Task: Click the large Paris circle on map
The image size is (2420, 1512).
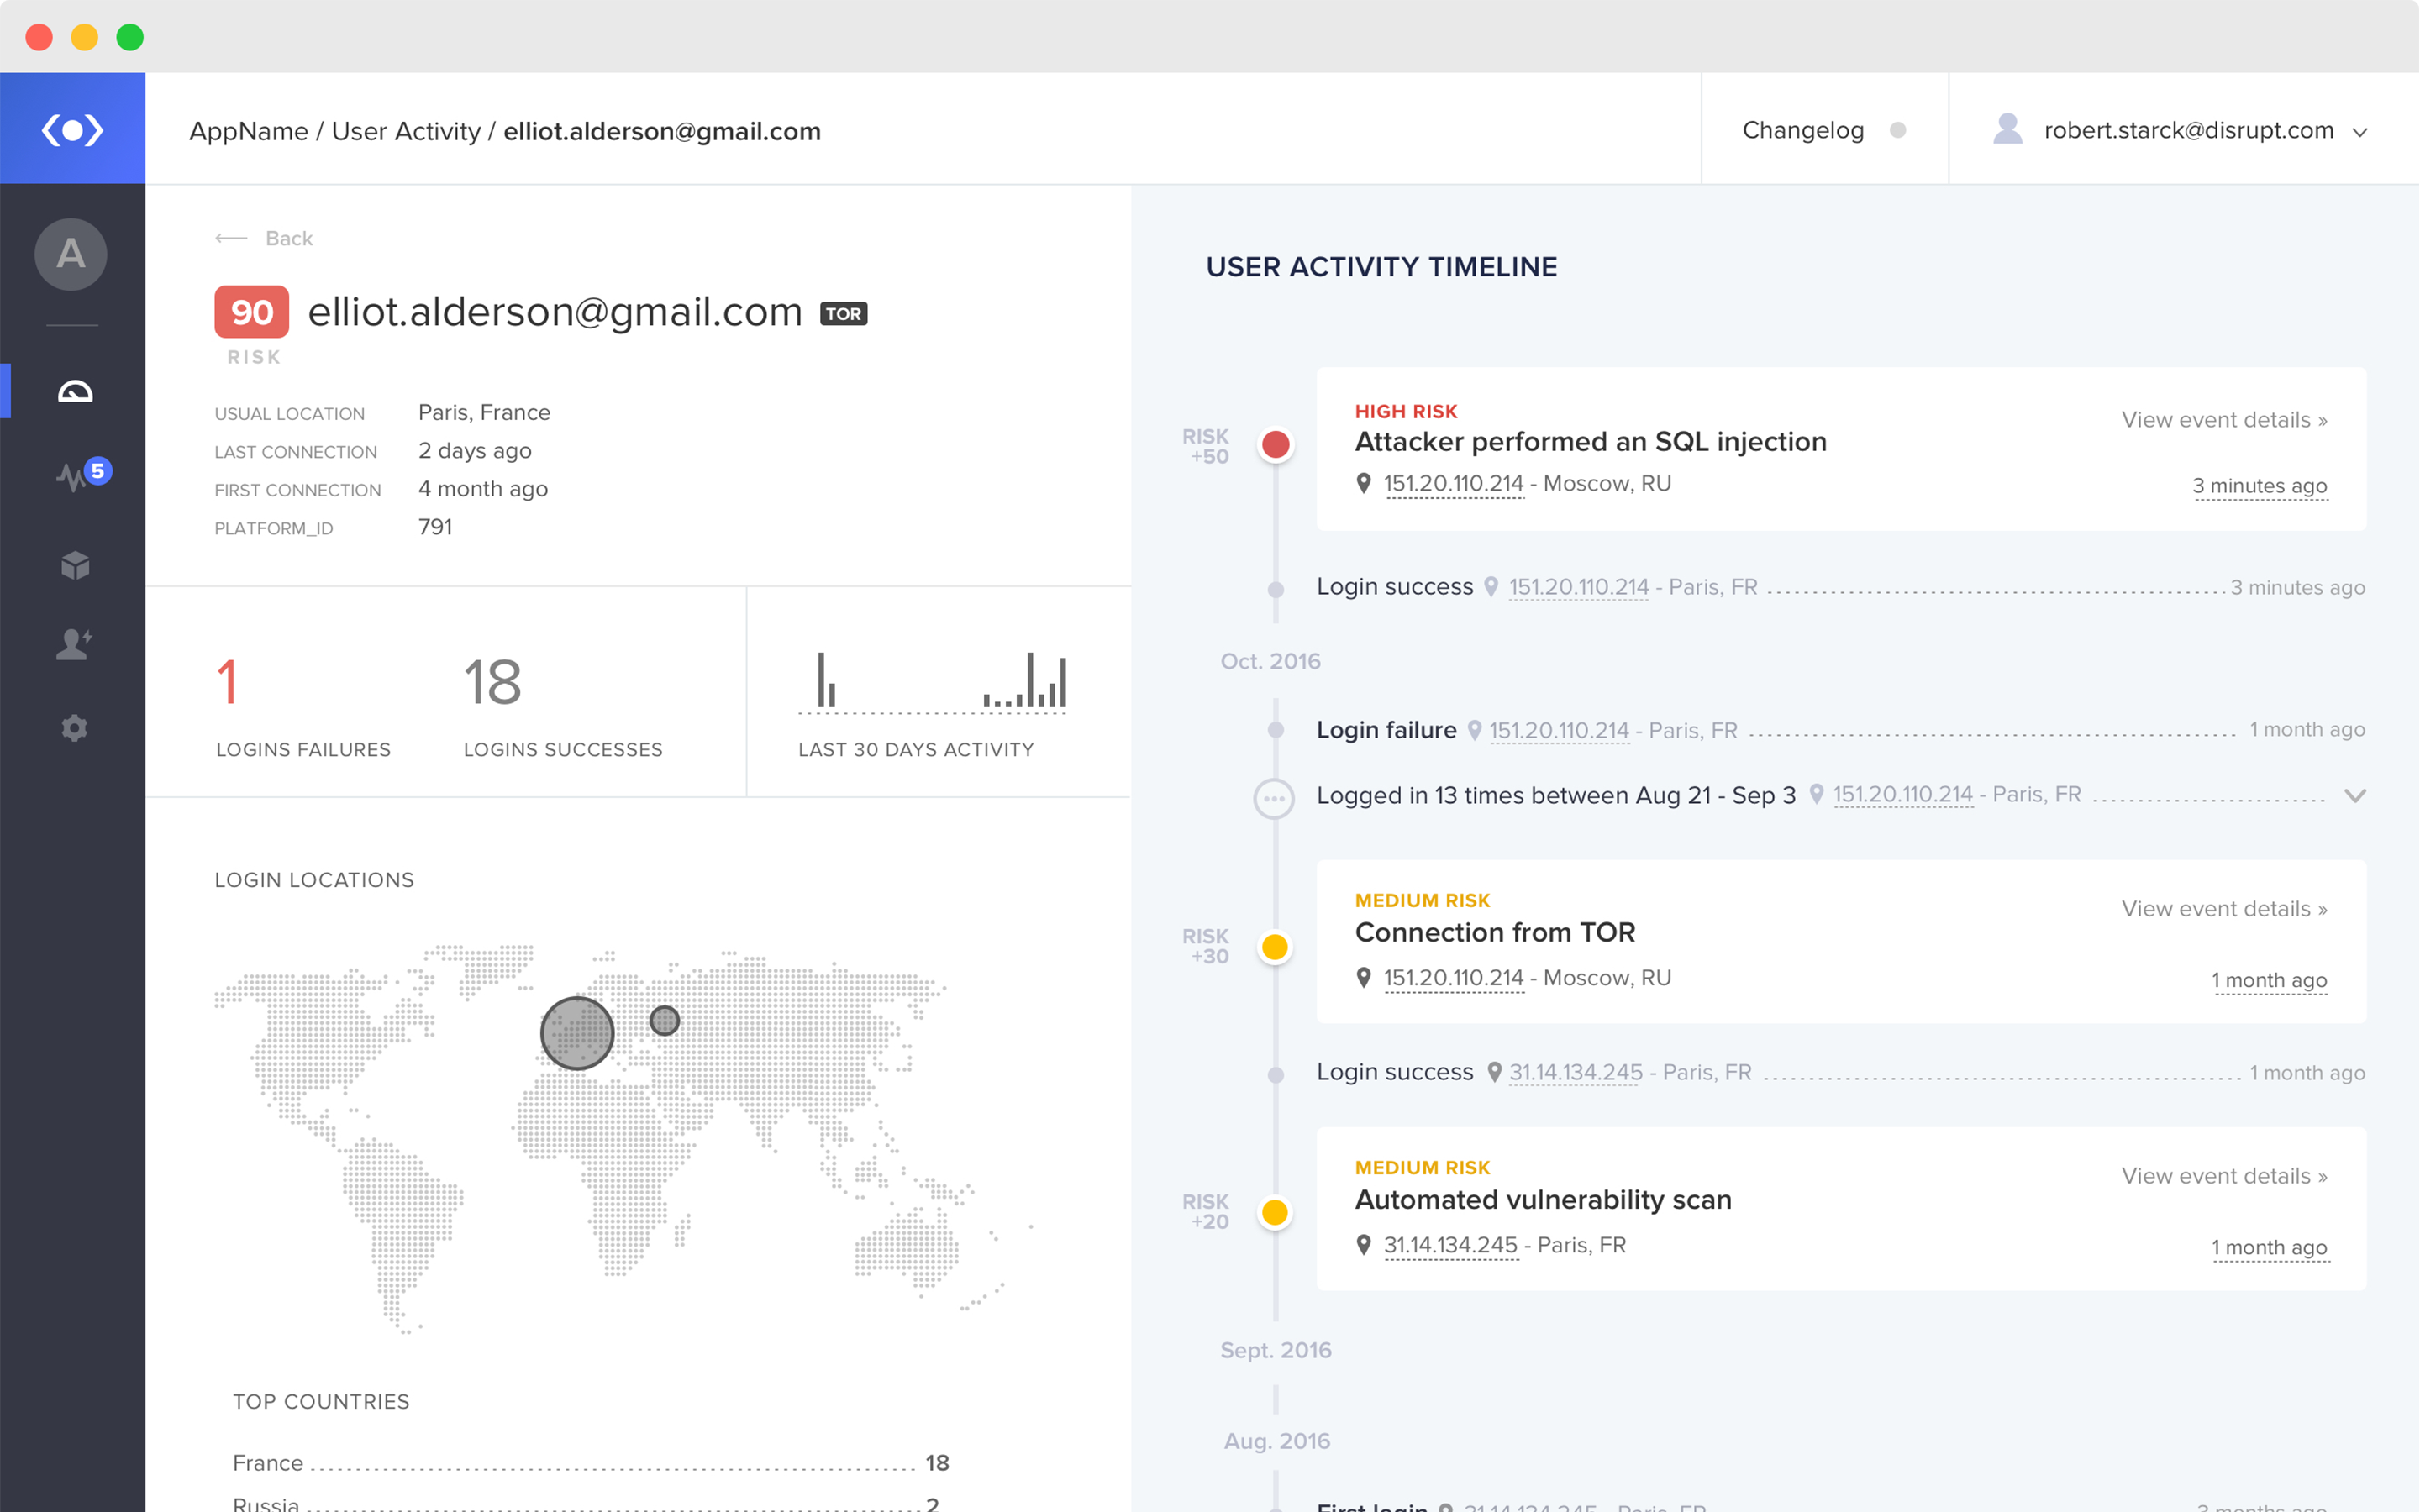Action: point(577,1033)
